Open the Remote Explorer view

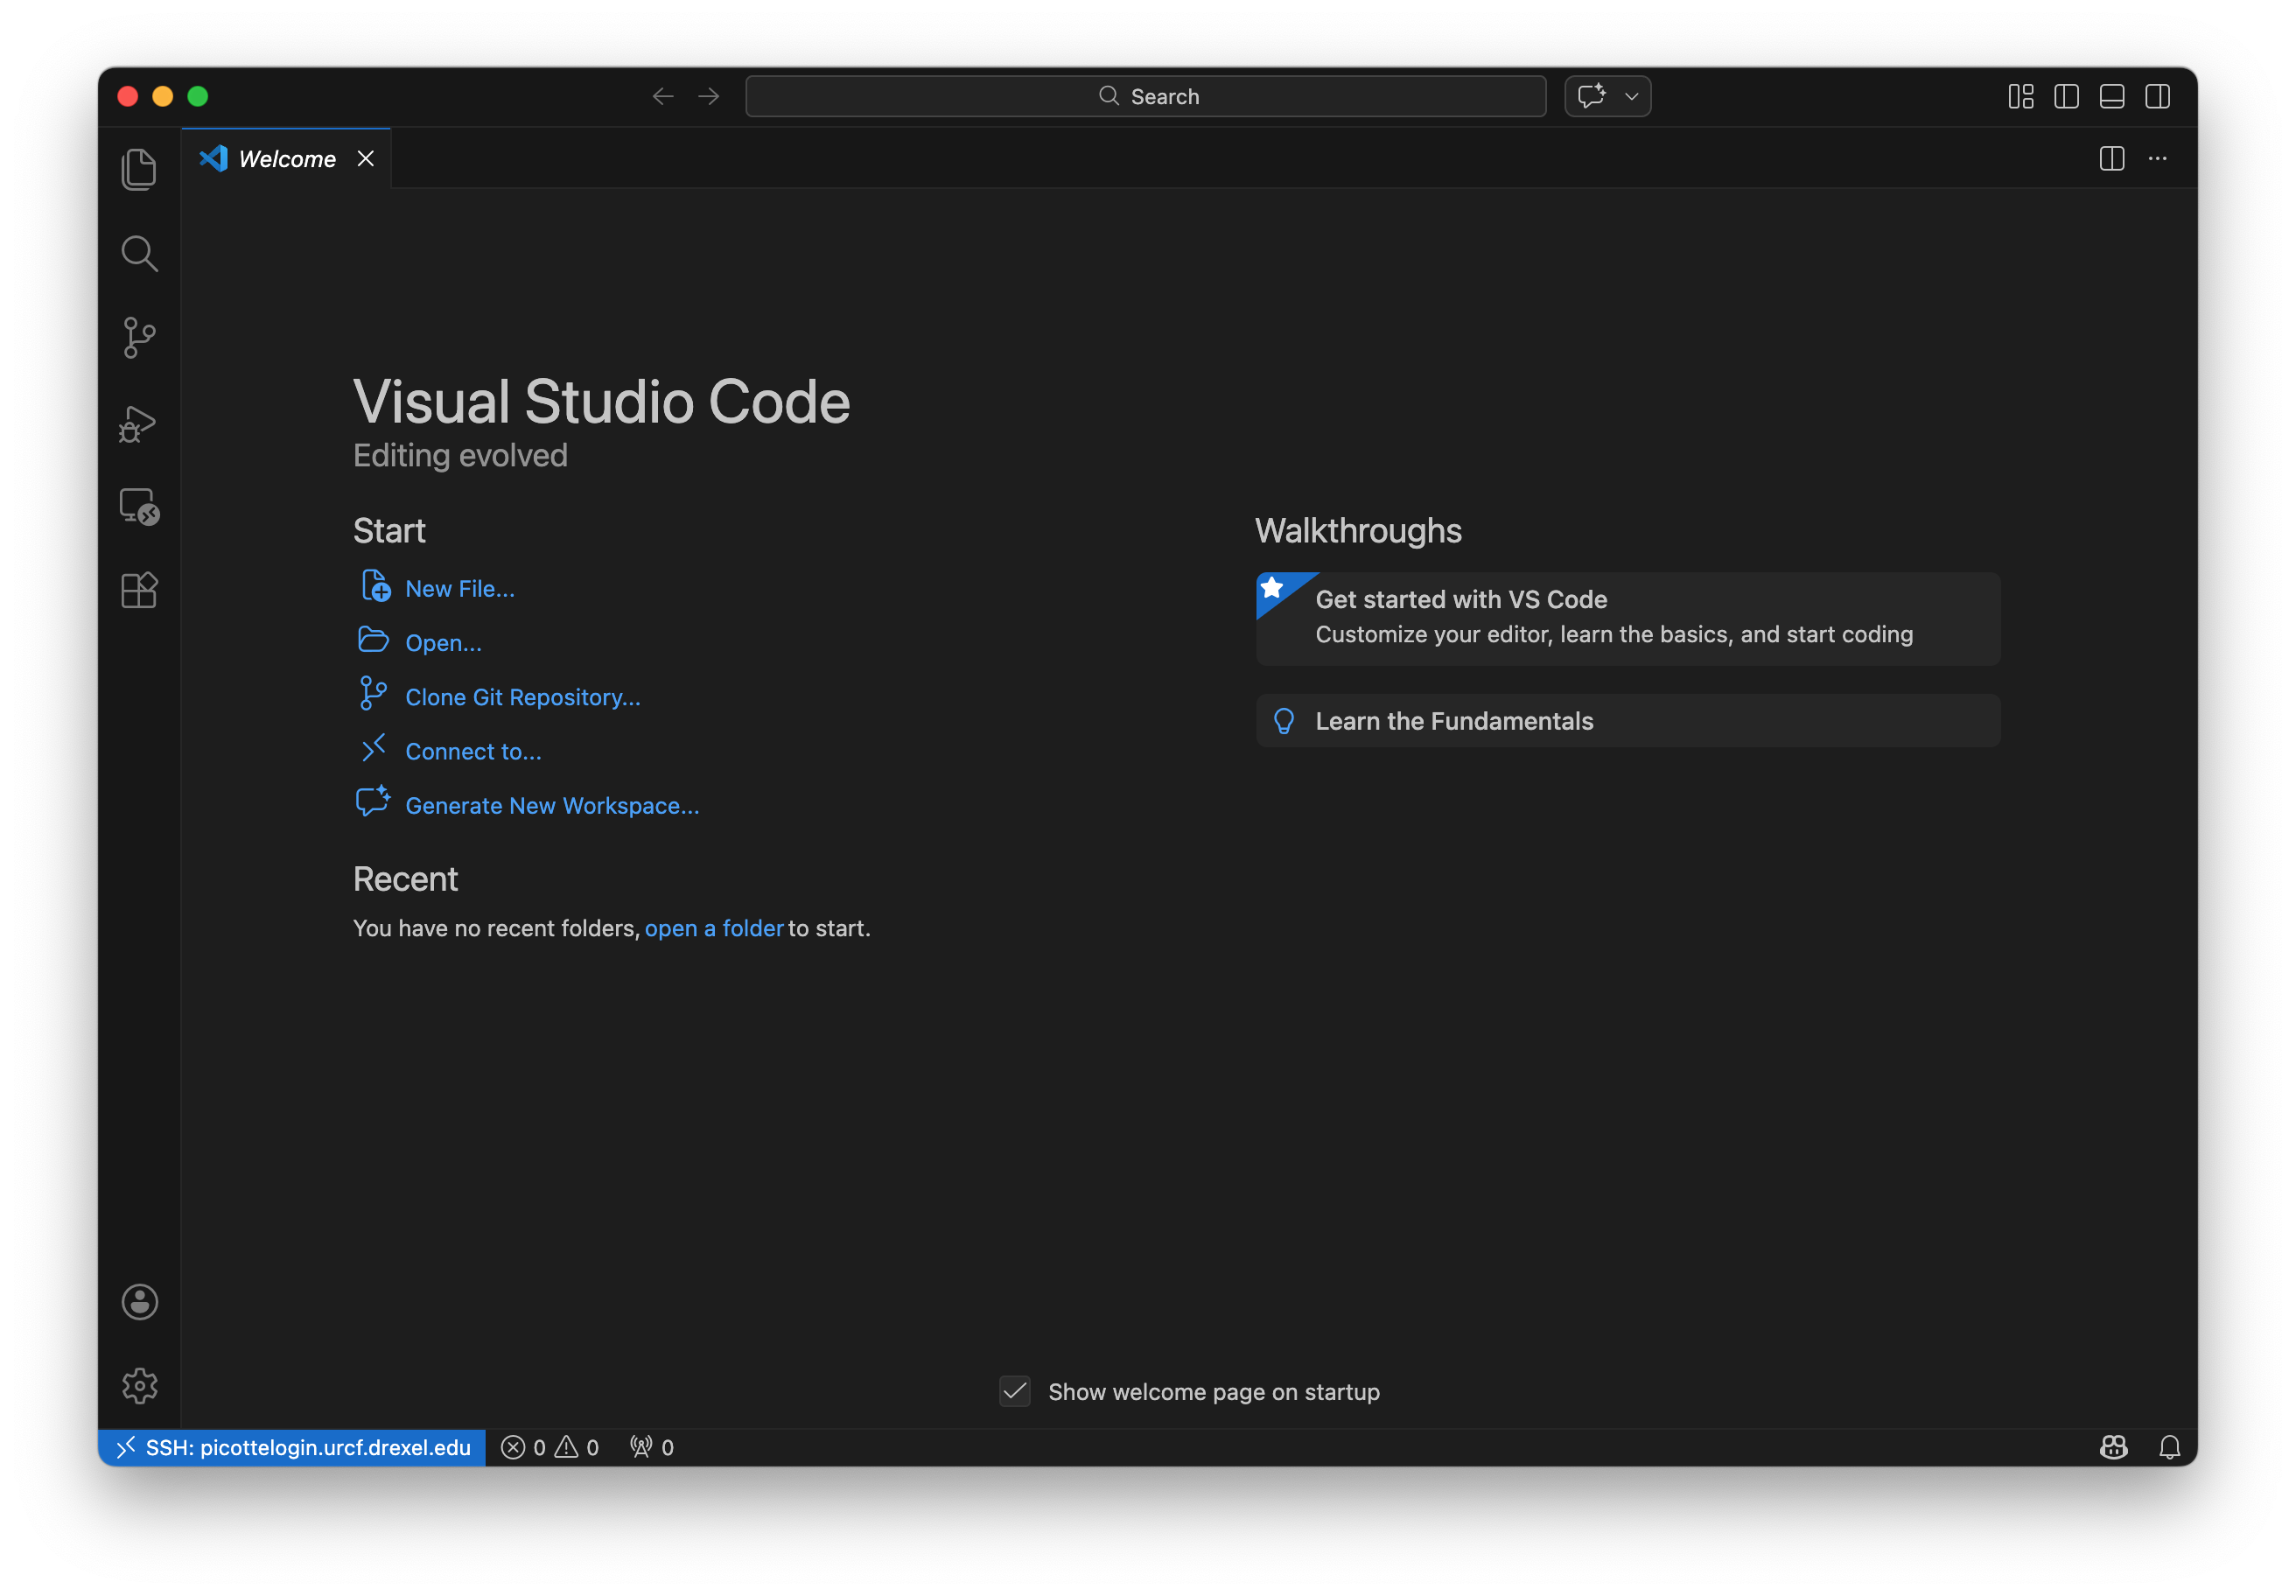click(139, 507)
